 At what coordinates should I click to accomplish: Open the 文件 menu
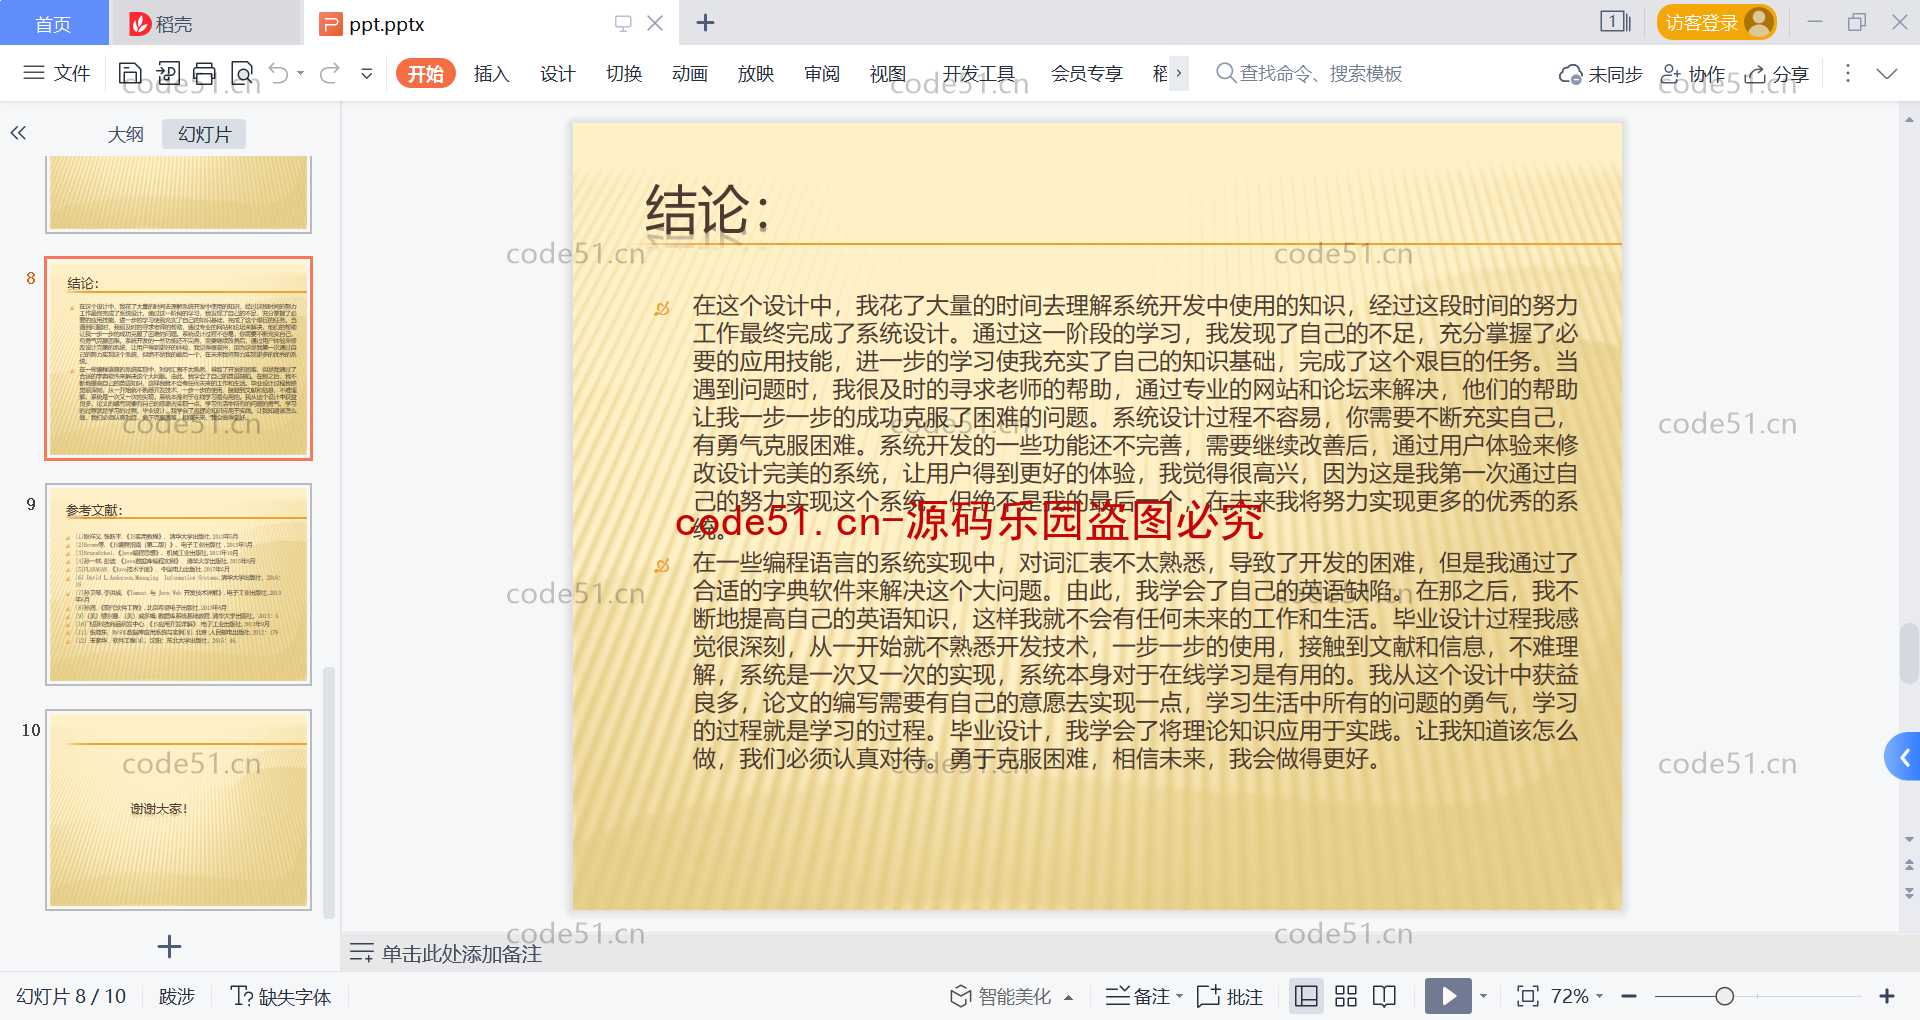[57, 73]
